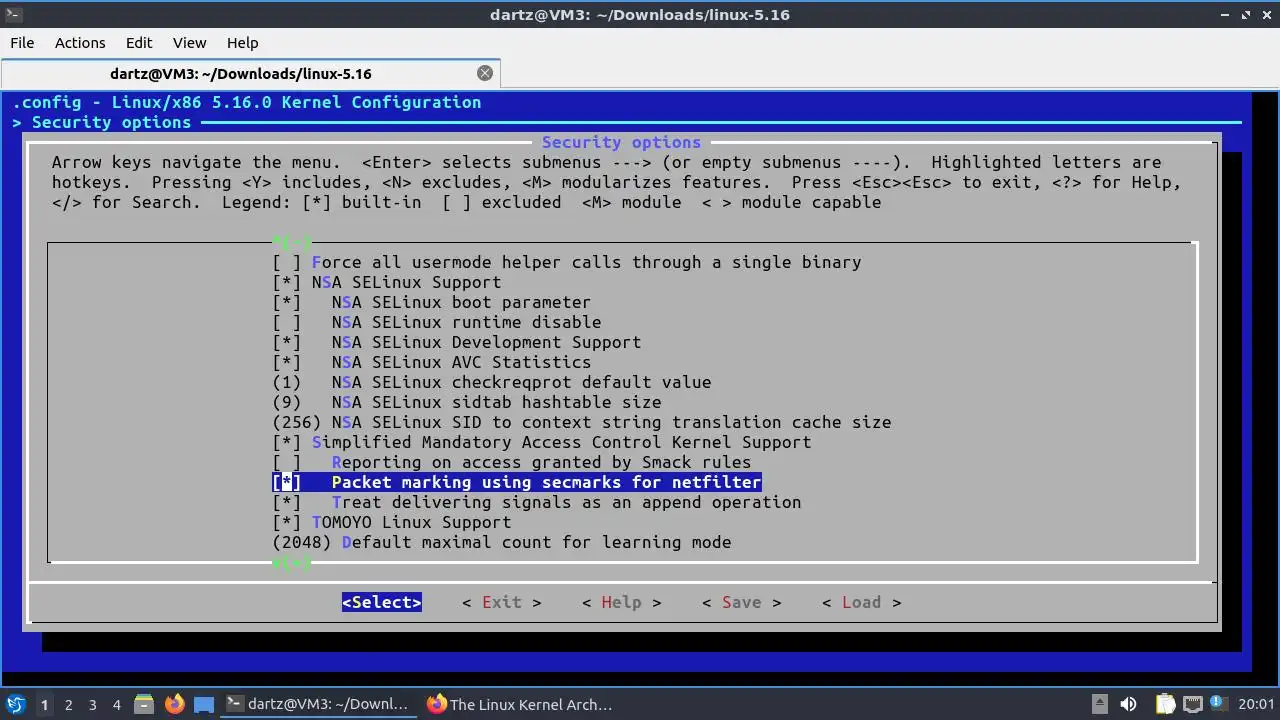The height and width of the screenshot is (720, 1280).
Task: Open the volume control speaker icon
Action: [1129, 704]
